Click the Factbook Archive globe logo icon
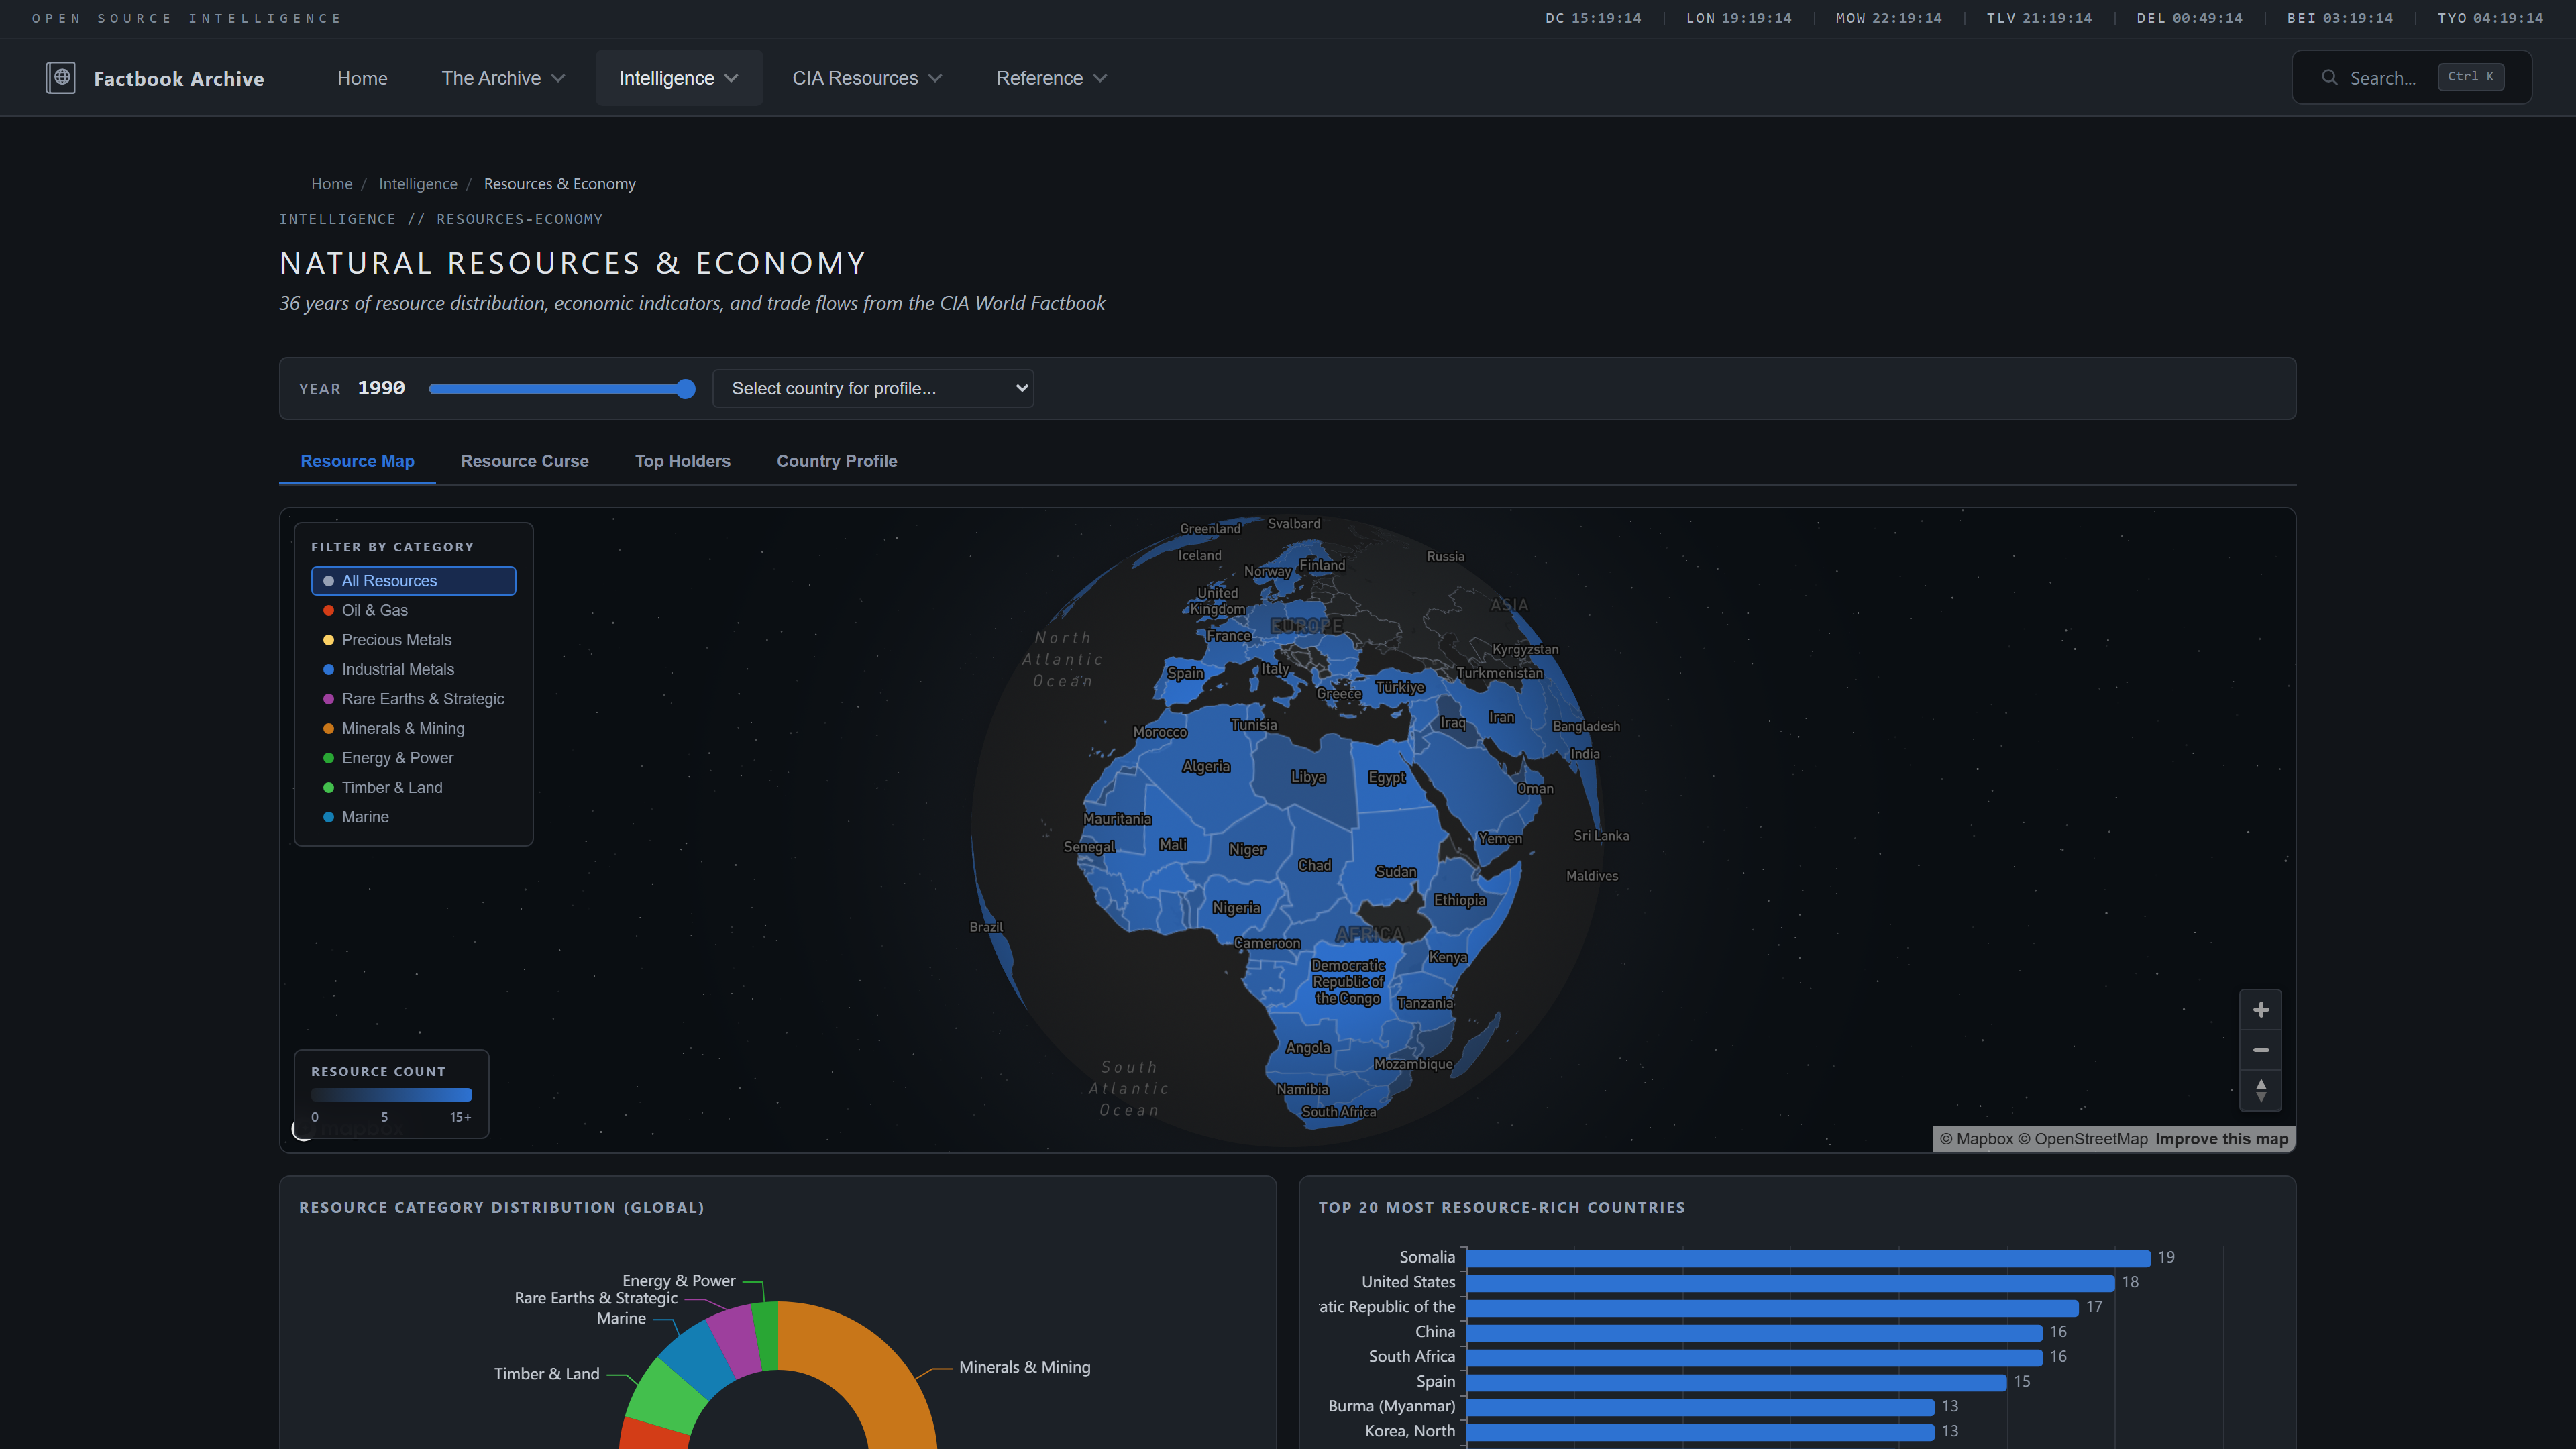This screenshot has height=1449, width=2576. [x=60, y=77]
